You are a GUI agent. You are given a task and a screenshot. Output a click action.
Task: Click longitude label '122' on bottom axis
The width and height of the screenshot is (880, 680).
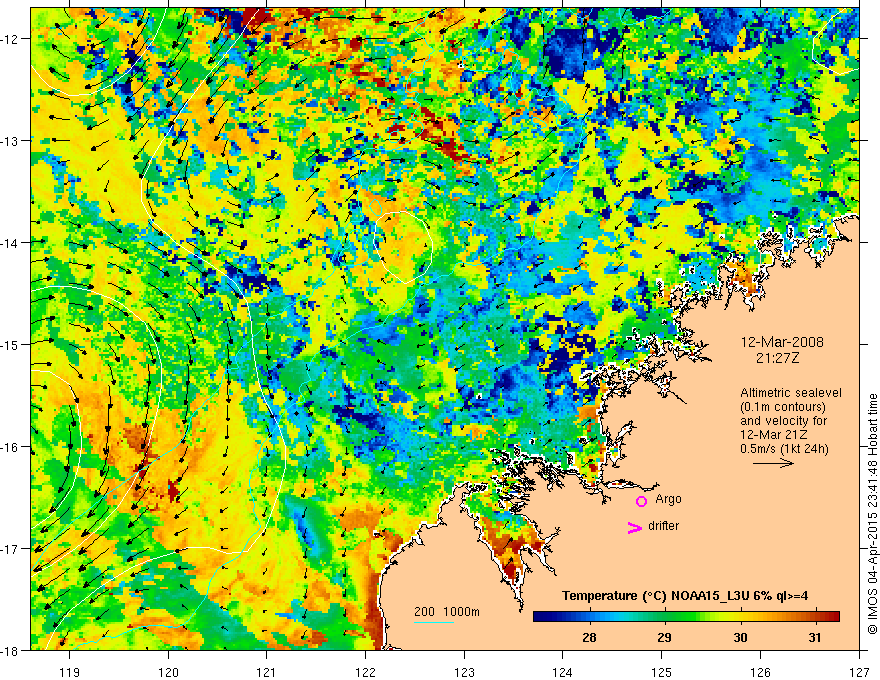pos(365,672)
